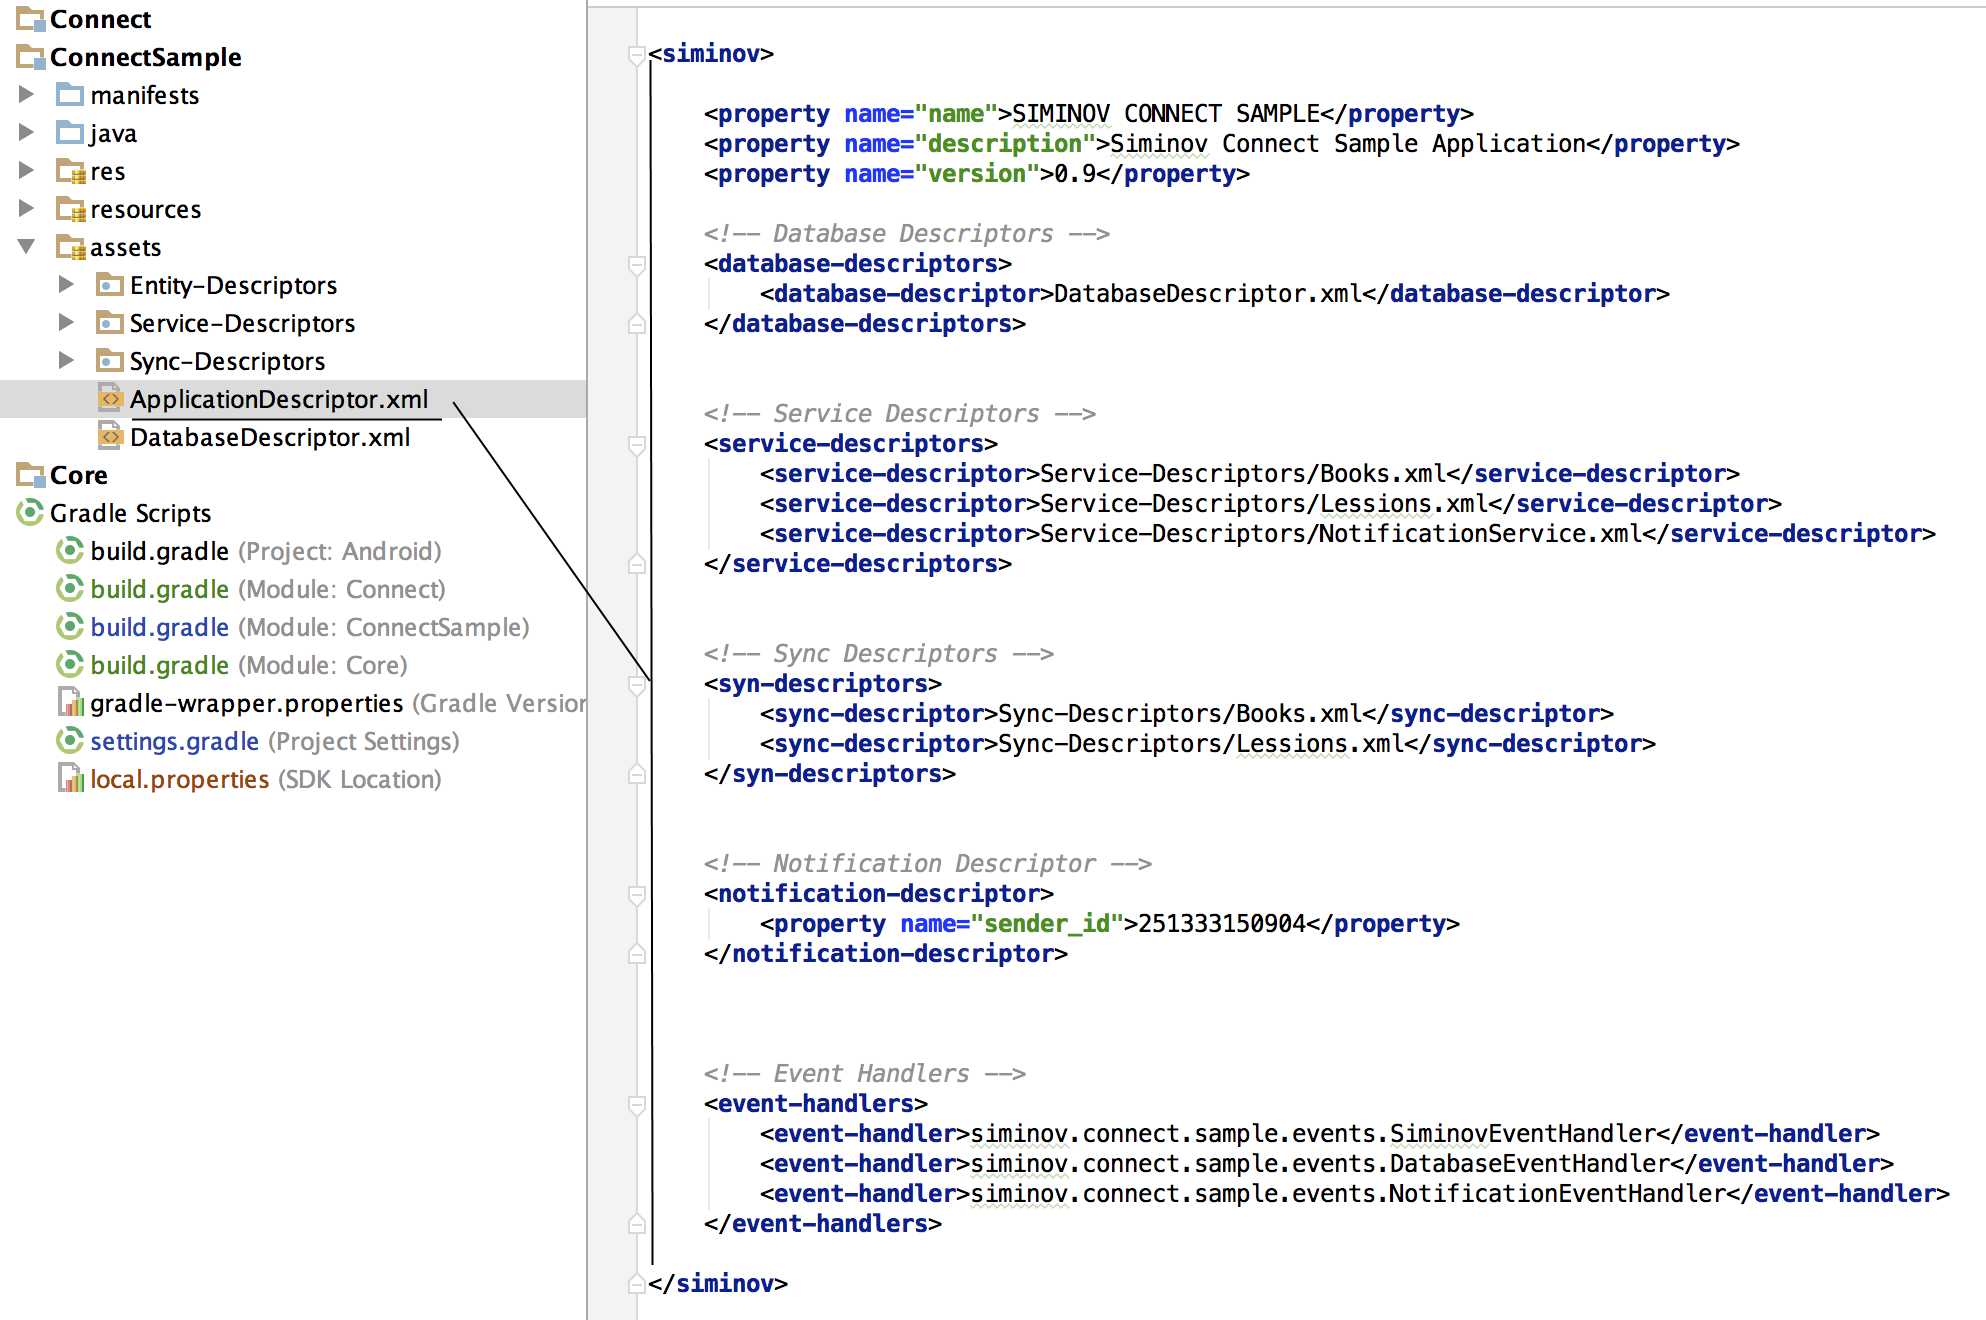Click the res folder icon

point(70,171)
